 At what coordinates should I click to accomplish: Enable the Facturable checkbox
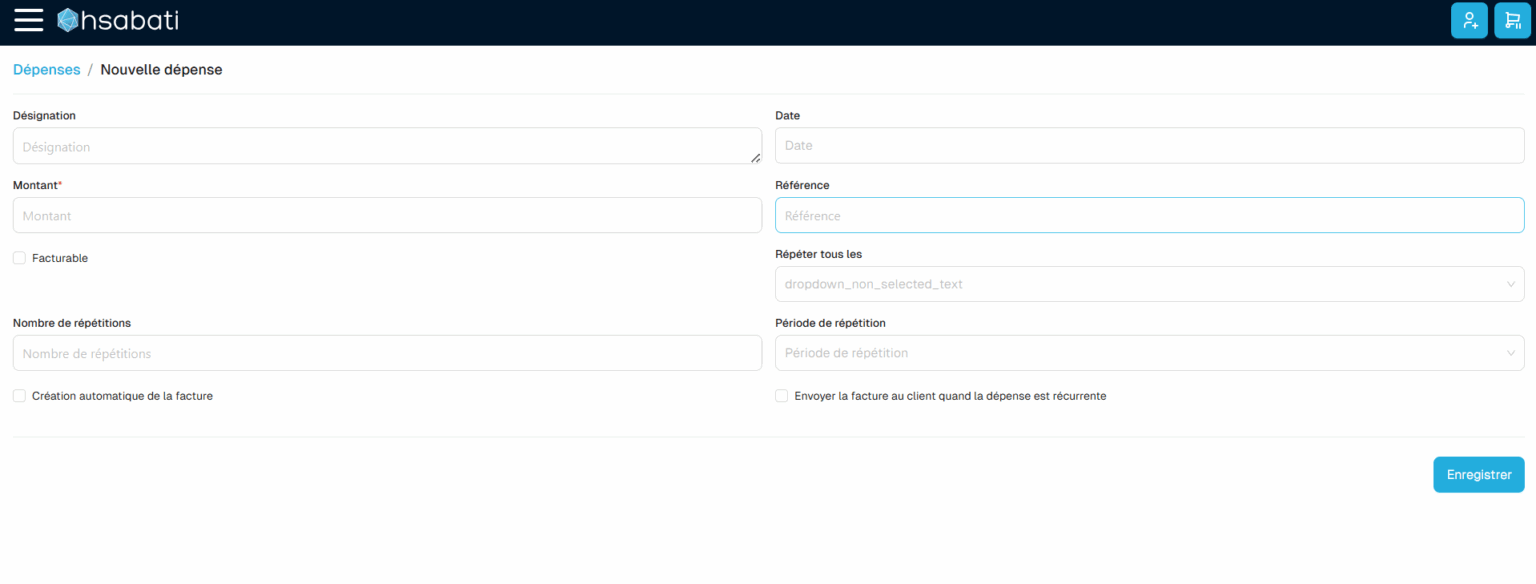(19, 258)
